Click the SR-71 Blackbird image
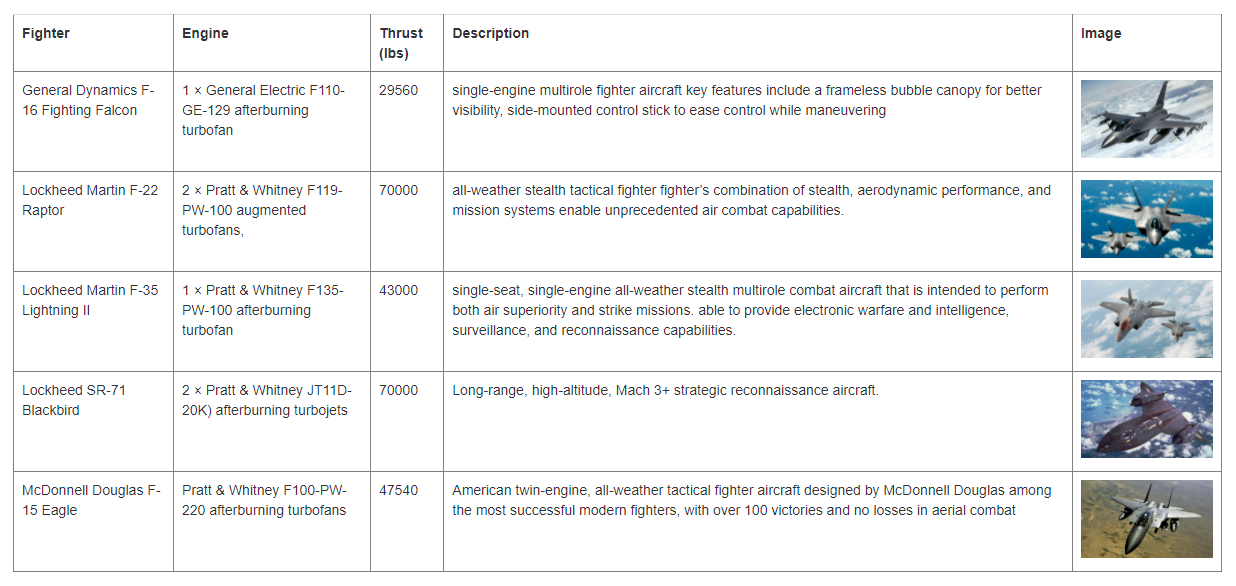 (x=1146, y=419)
